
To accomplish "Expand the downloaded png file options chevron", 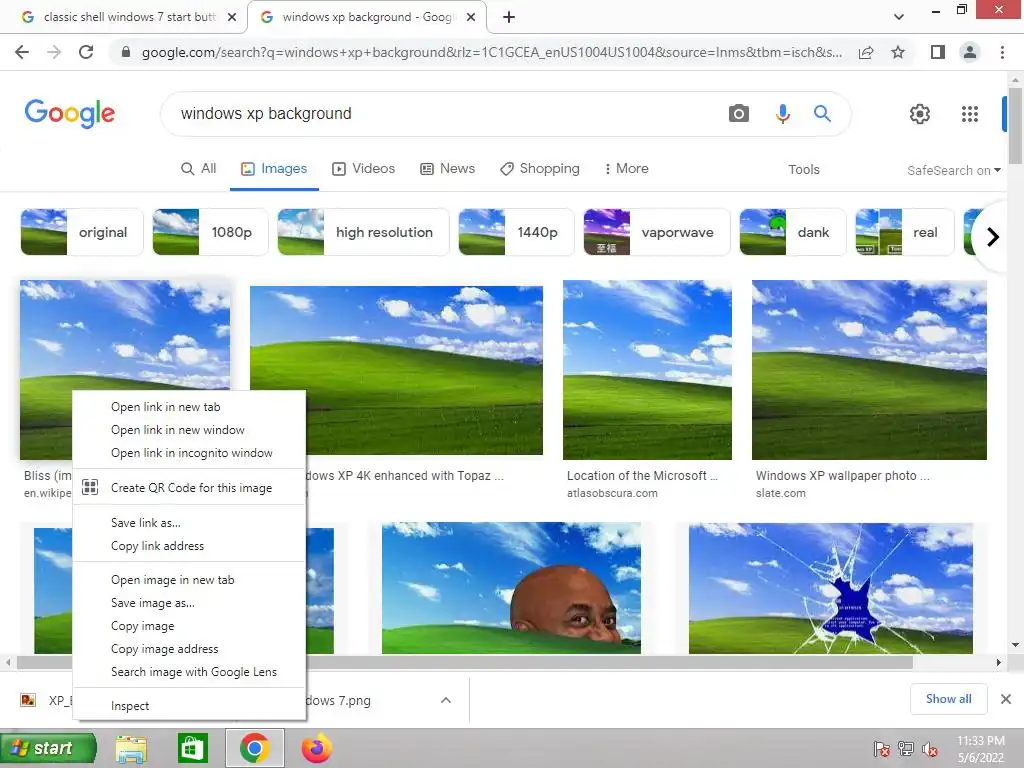I will 446,700.
